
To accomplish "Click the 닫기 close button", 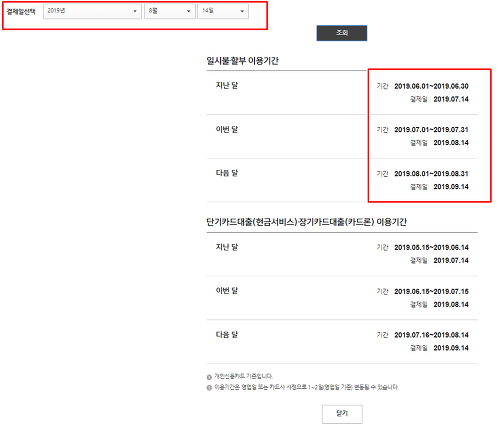I will 342,414.
